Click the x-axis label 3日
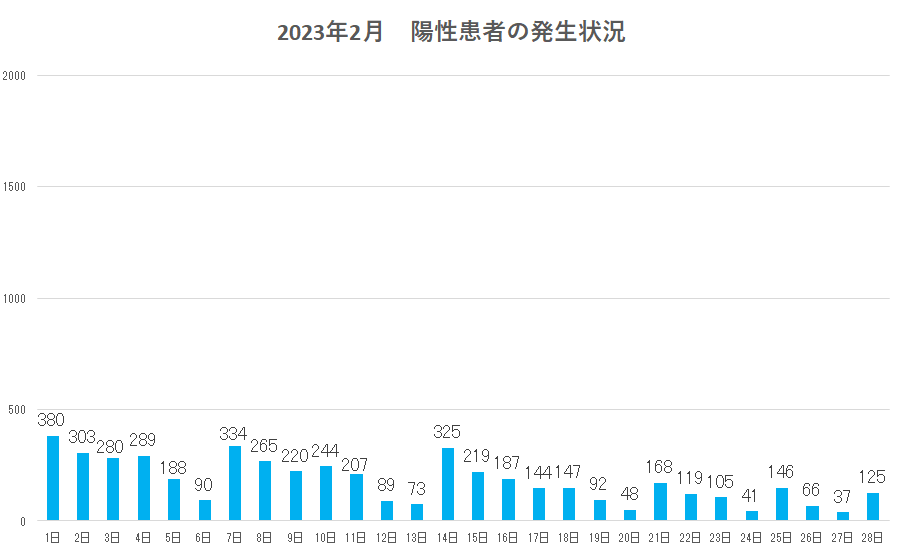 (x=112, y=538)
